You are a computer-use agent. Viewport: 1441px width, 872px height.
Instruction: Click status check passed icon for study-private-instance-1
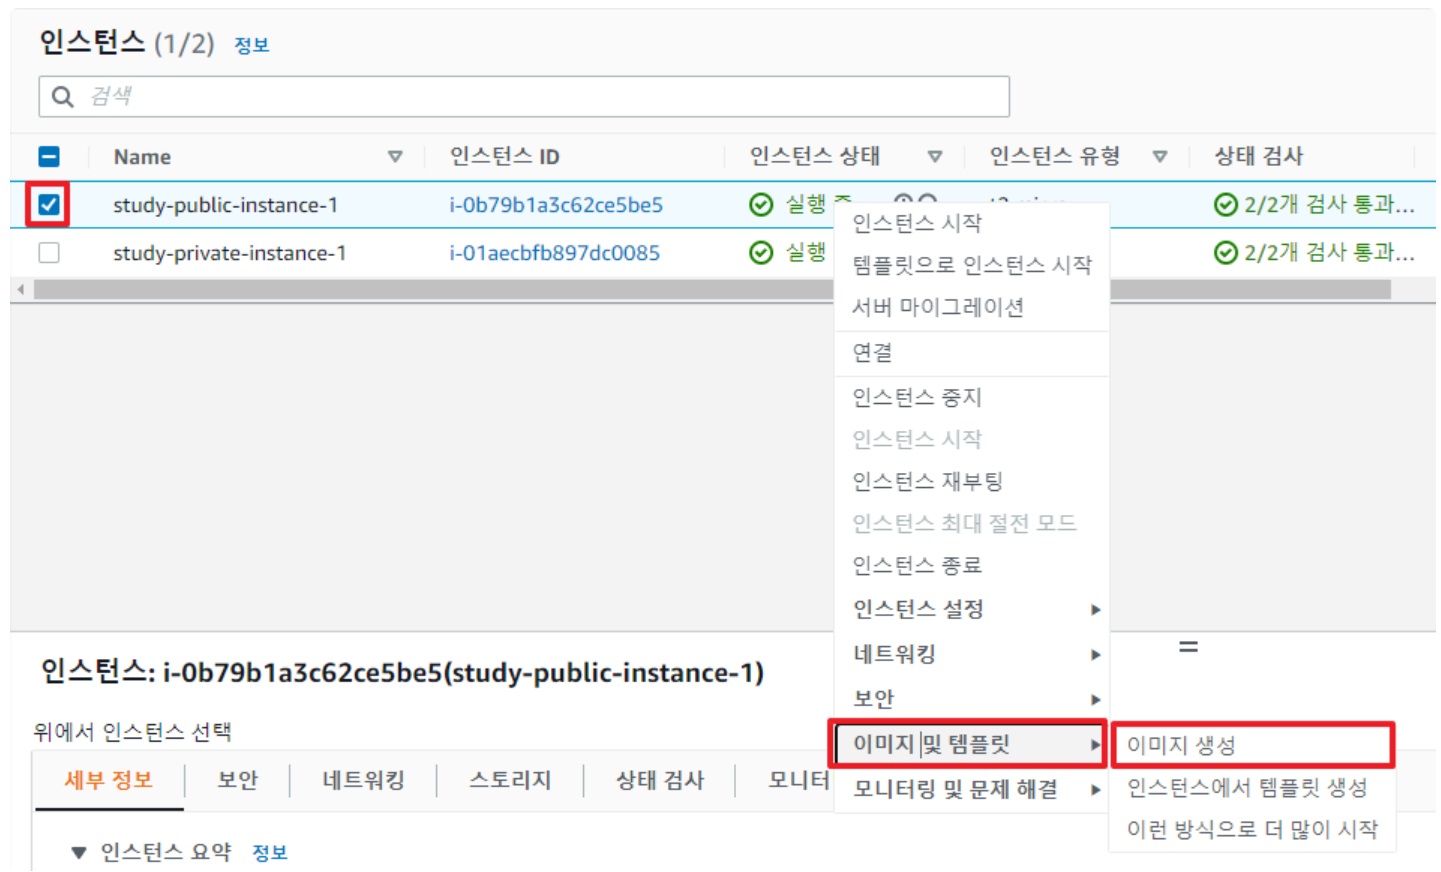pos(1225,253)
